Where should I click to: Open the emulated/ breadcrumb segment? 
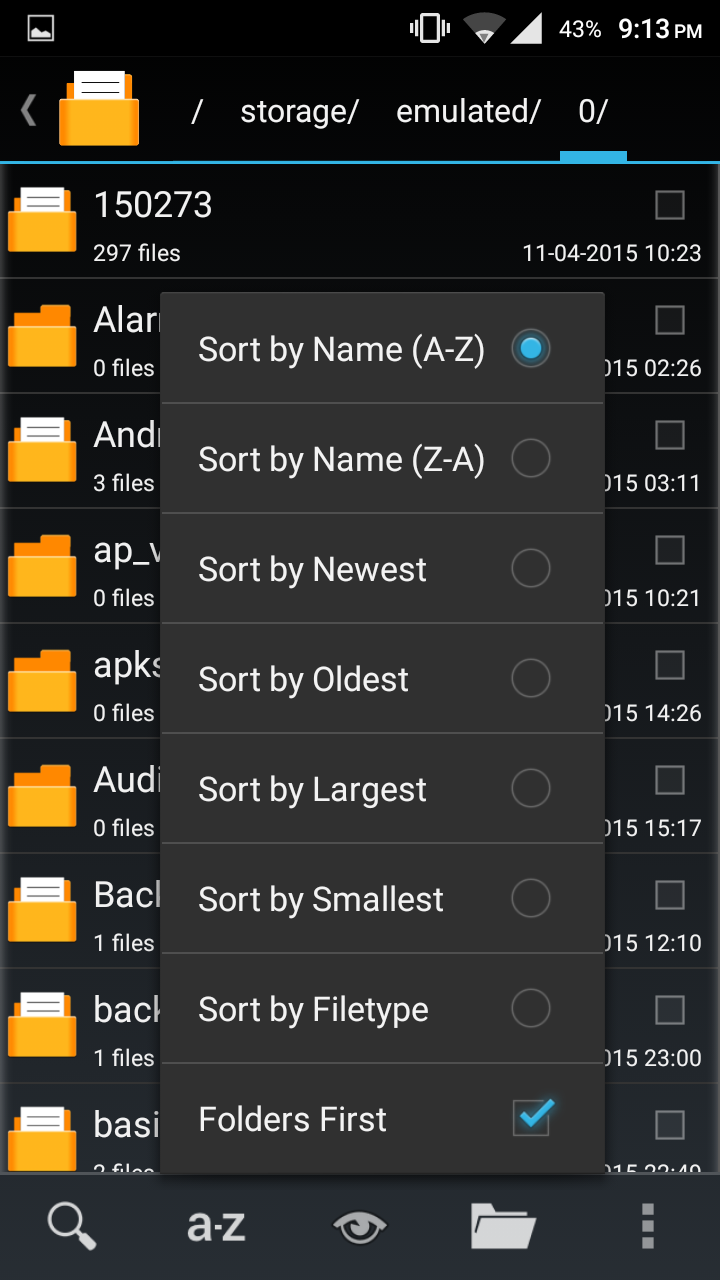tap(468, 112)
